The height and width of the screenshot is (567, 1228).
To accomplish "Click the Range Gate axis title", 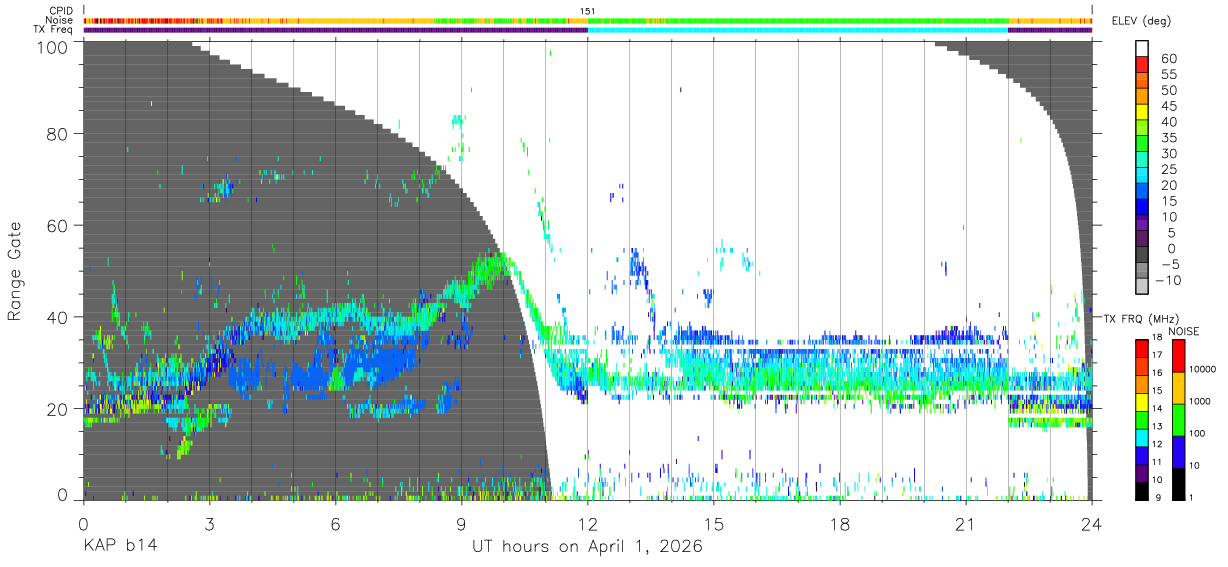I will click(15, 271).
